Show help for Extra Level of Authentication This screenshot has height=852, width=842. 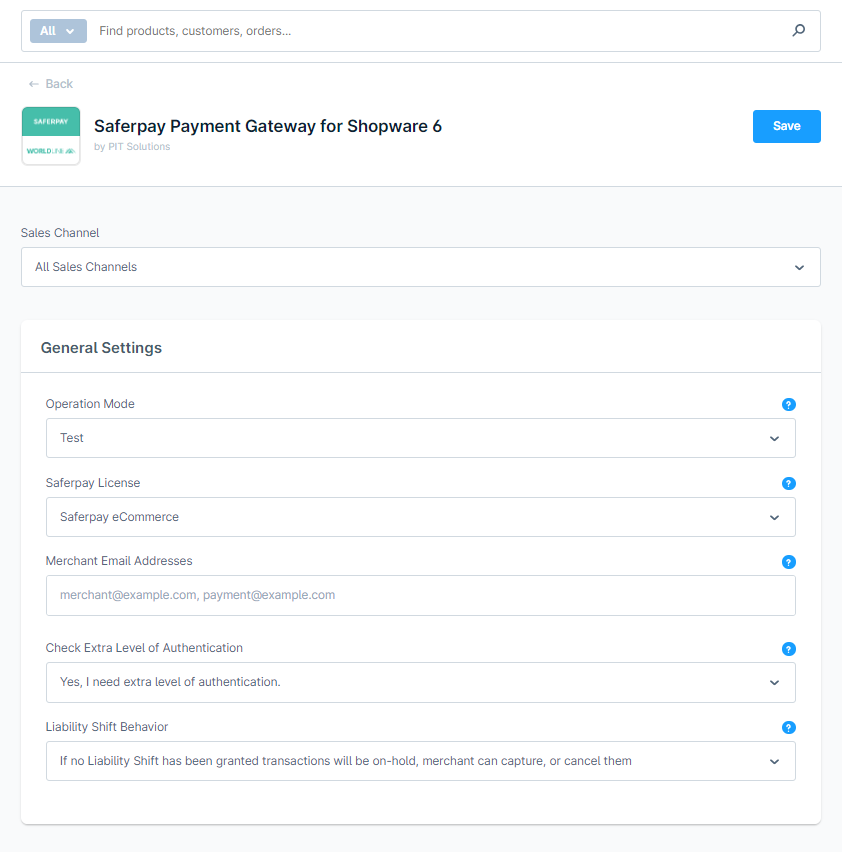(788, 649)
